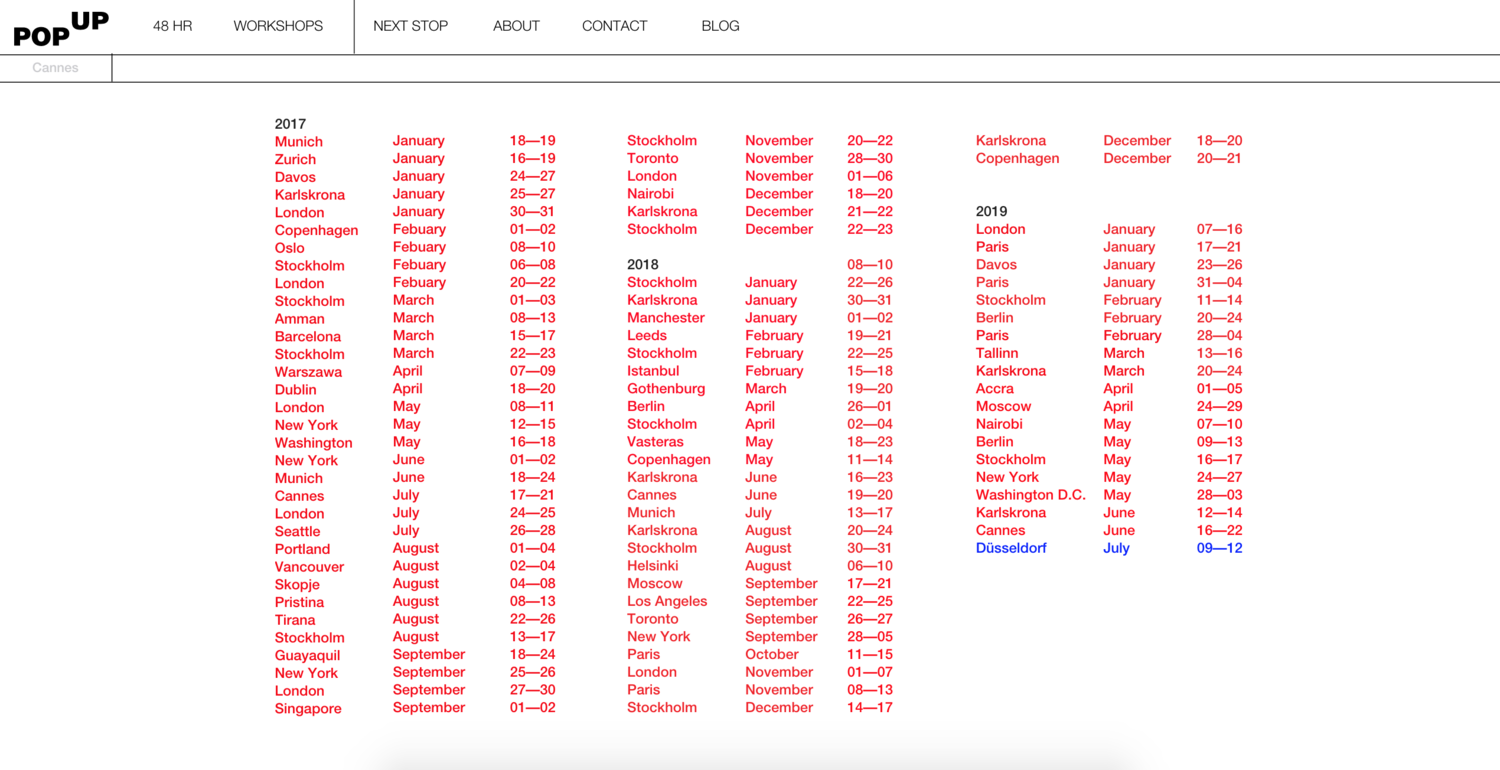Click Berlin February 20—24 entry
Viewport: 1500px width, 770px height.
coord(1109,318)
